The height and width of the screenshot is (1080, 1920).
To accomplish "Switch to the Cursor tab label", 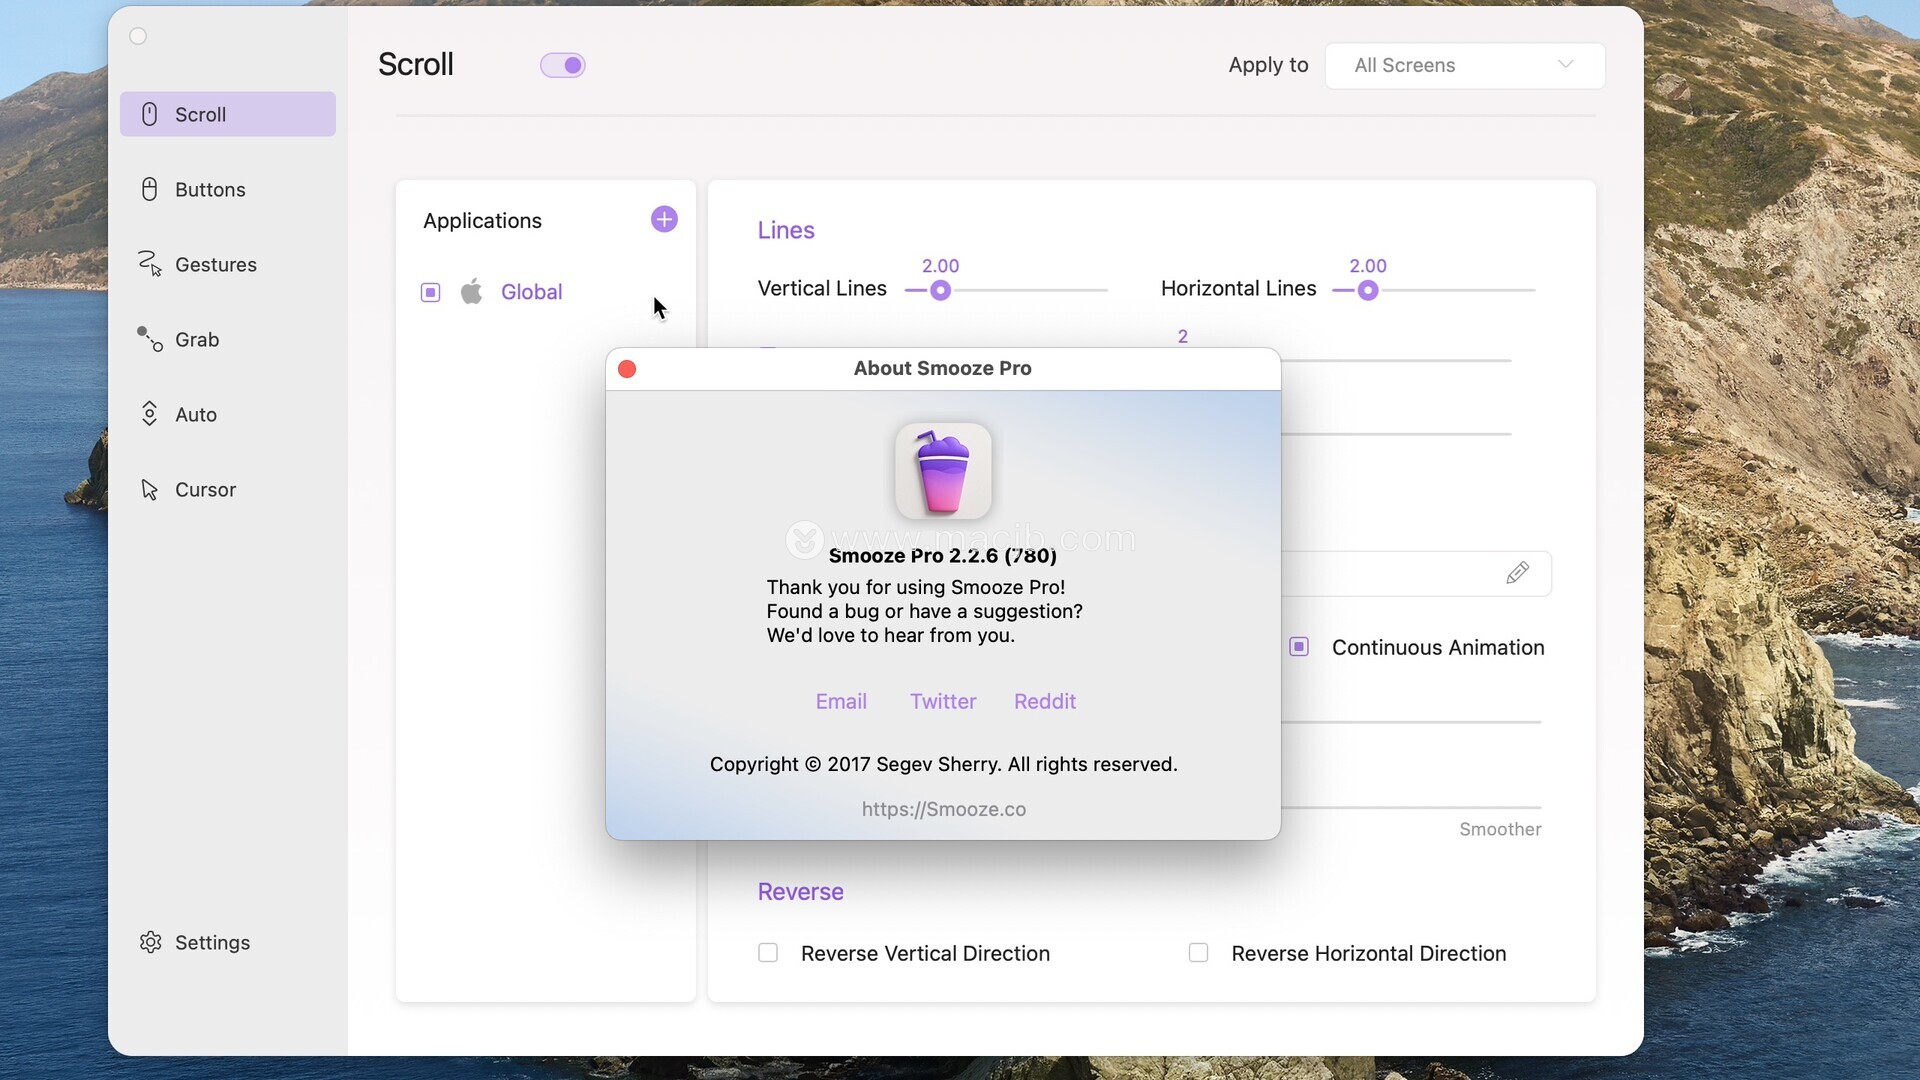I will (x=206, y=489).
